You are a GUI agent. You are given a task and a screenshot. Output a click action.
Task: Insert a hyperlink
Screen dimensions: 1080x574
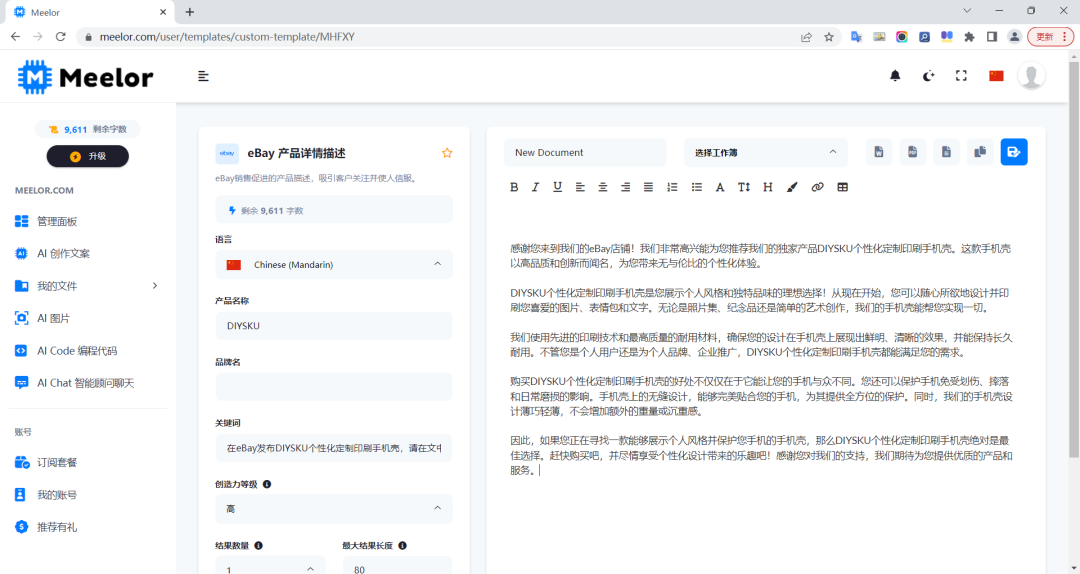pos(817,187)
